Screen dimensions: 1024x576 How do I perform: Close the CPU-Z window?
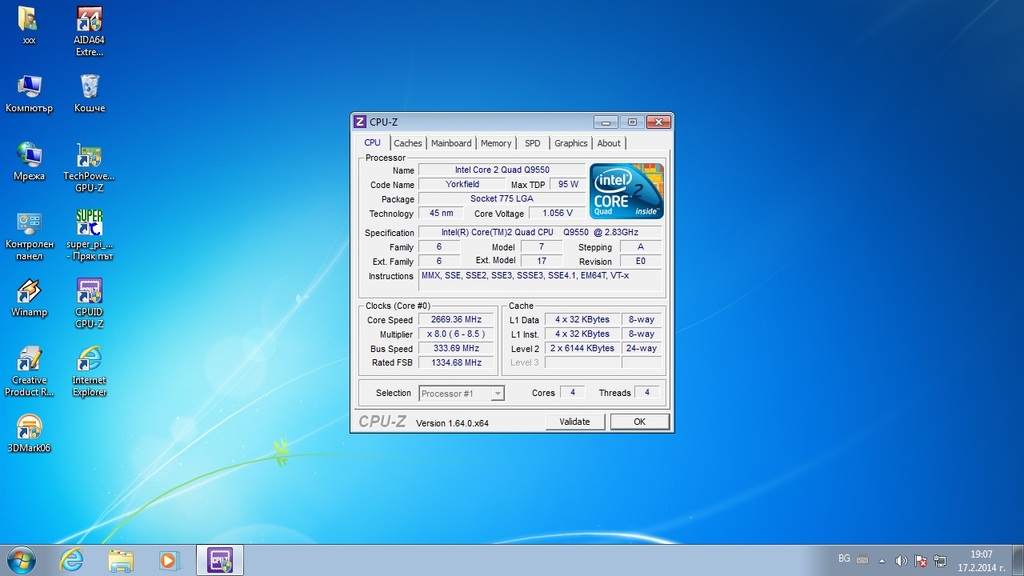click(x=658, y=122)
